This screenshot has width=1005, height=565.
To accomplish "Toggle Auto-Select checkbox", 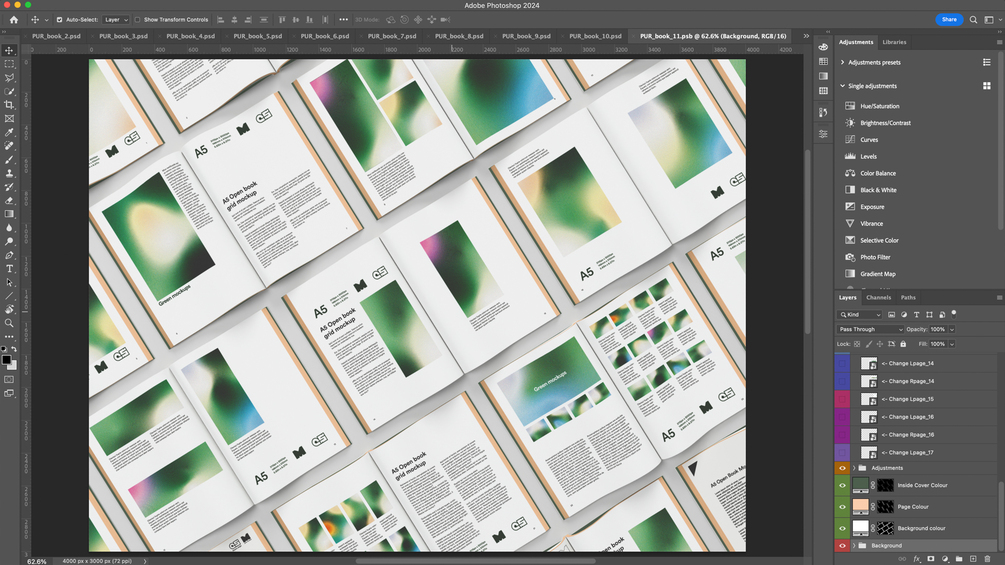I will [x=60, y=20].
